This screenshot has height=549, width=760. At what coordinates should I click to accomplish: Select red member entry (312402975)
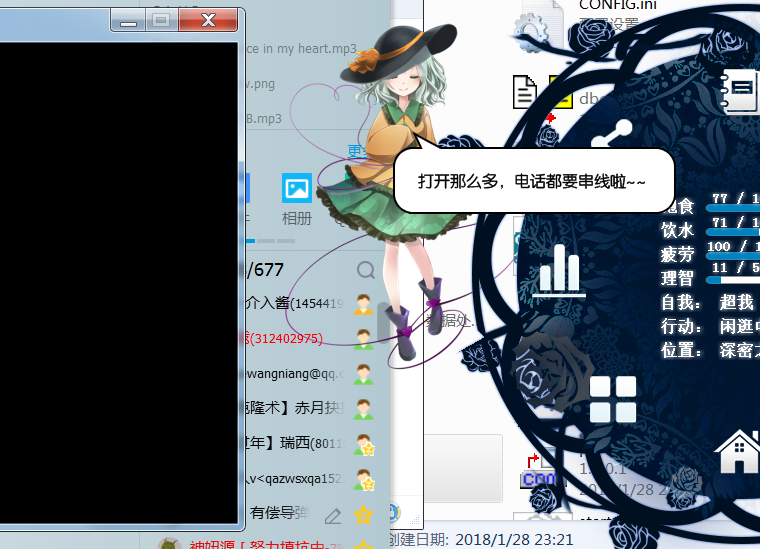click(285, 338)
